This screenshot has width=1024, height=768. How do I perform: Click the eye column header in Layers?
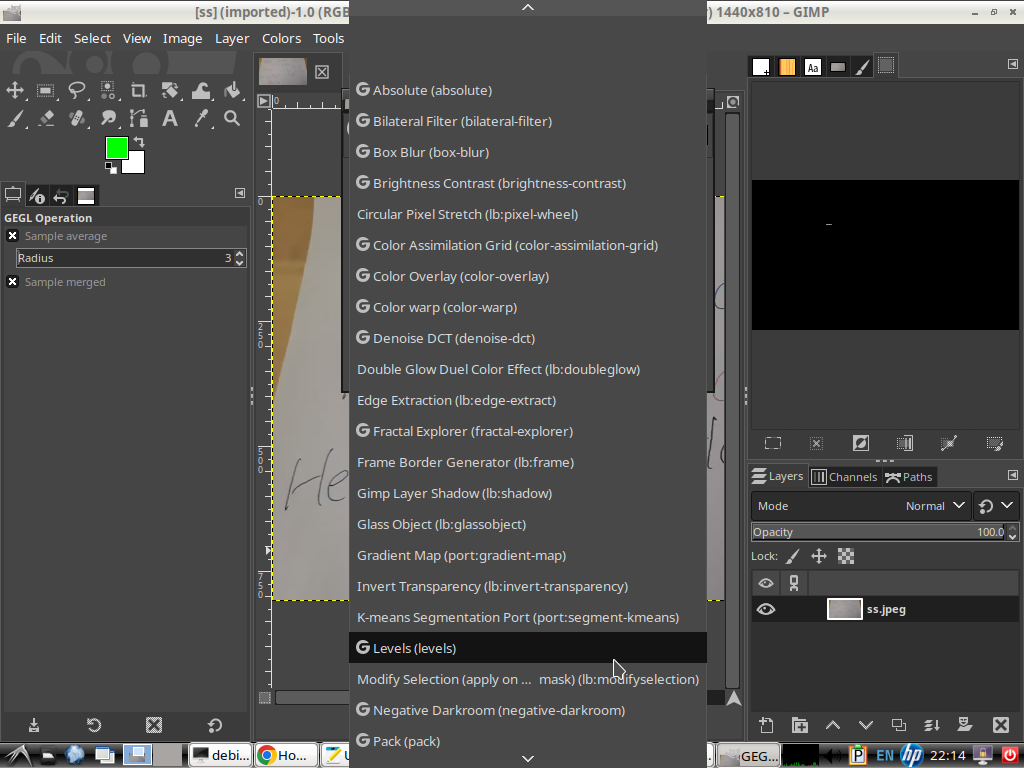point(766,583)
